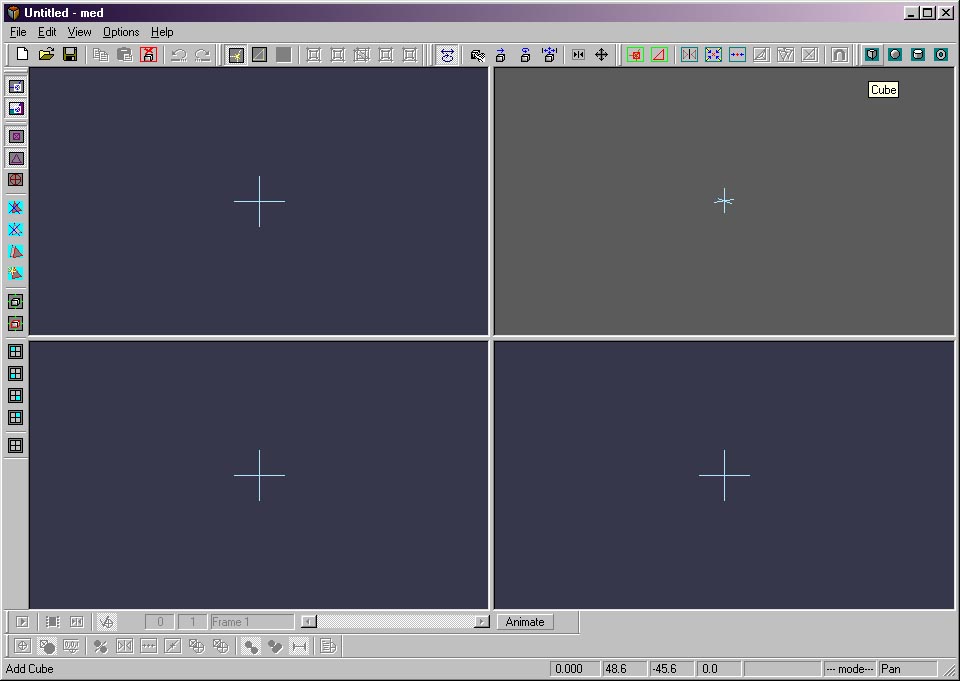
Task: Click the 0.000 status bar value
Action: coord(569,669)
